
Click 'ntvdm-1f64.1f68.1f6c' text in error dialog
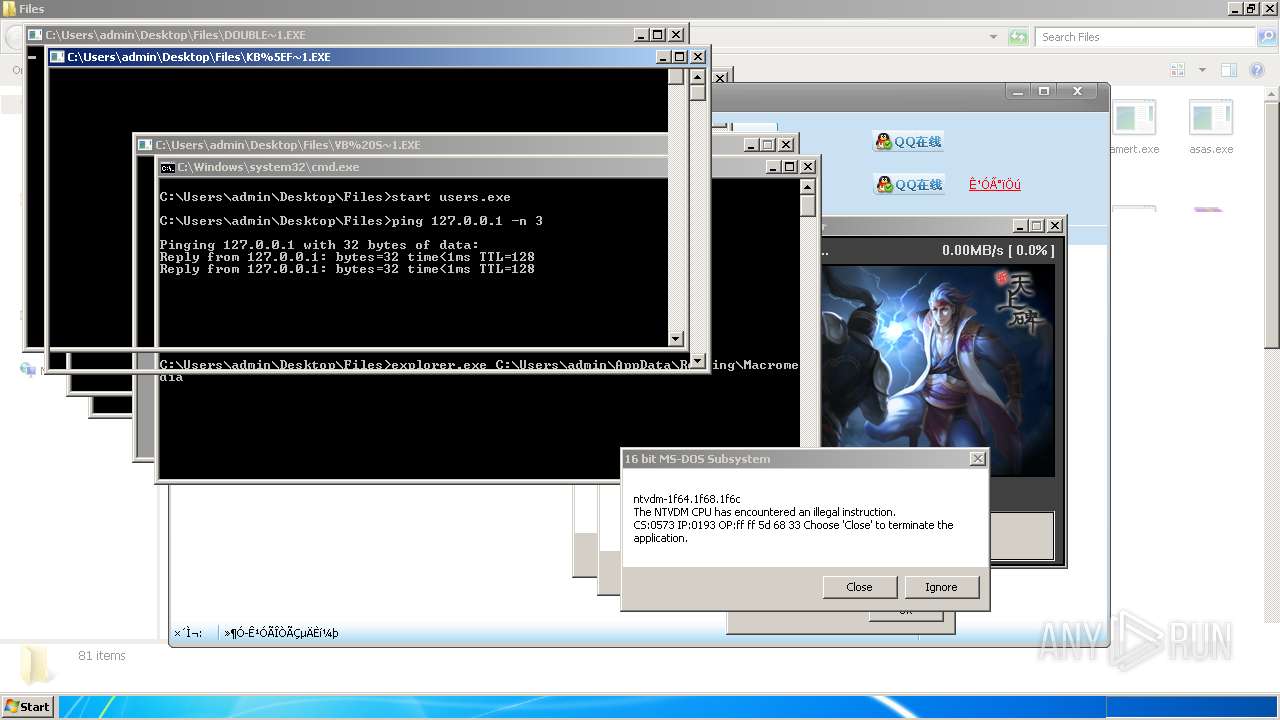click(x=687, y=499)
